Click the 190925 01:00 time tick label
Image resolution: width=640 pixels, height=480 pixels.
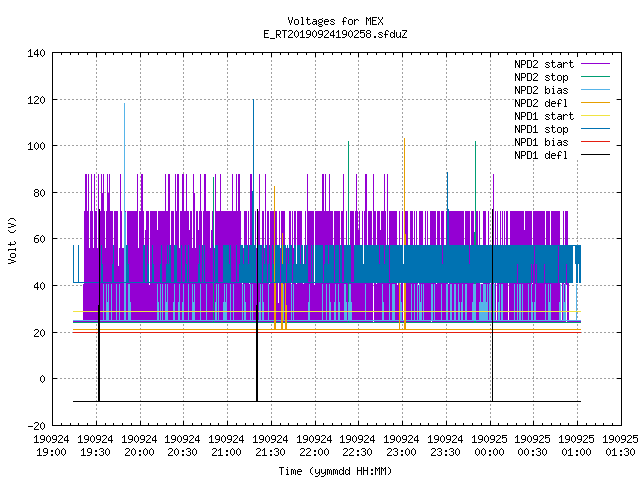click(577, 446)
